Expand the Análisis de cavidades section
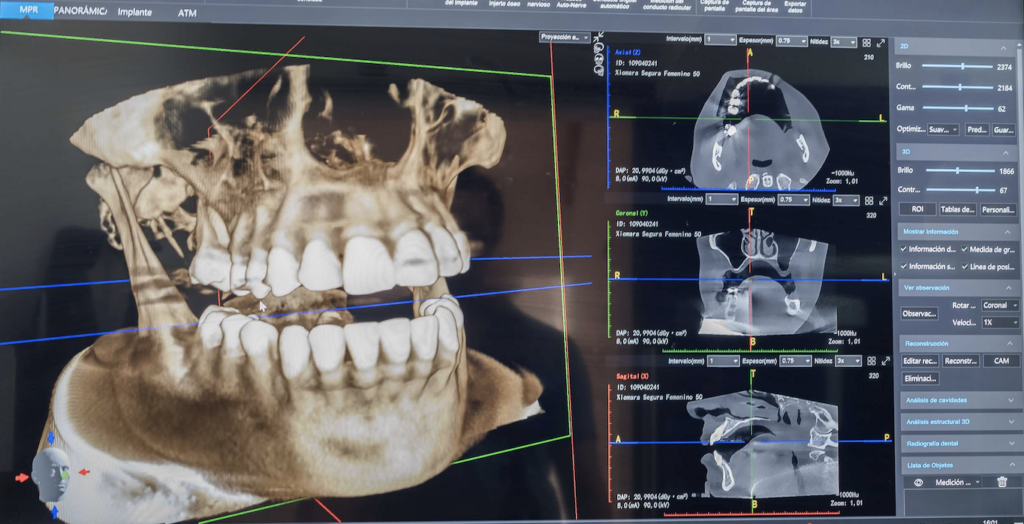Screen dimensions: 1024x524 click(x=957, y=400)
